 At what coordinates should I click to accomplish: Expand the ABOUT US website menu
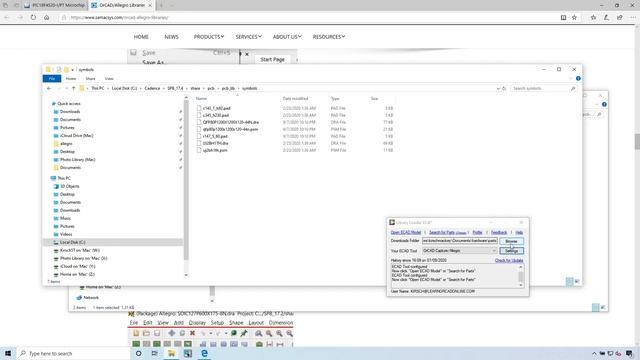[287, 37]
